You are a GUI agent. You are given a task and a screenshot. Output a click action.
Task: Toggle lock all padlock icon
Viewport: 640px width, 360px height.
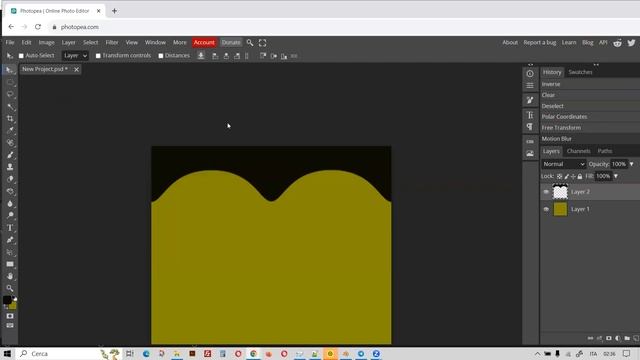pos(580,176)
